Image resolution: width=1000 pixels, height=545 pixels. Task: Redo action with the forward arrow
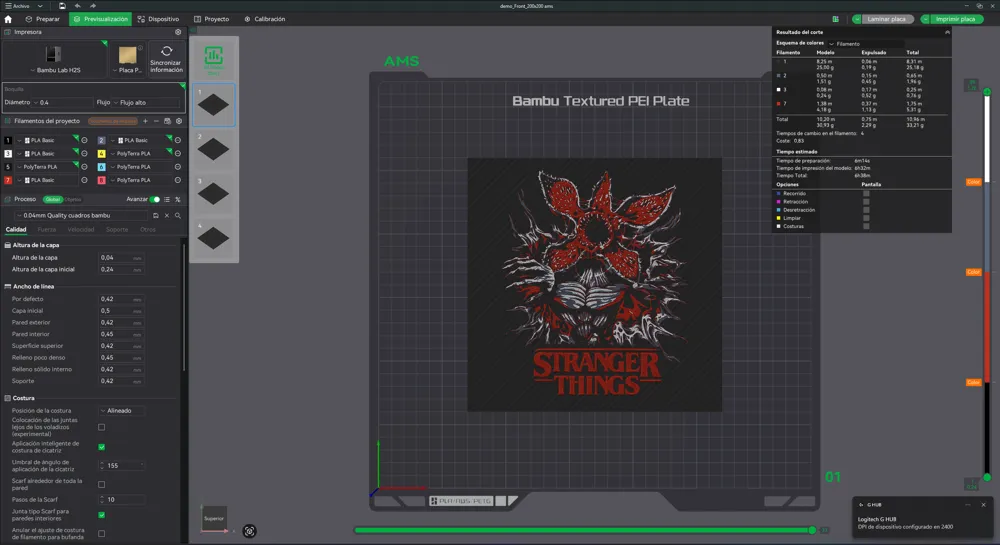92,6
